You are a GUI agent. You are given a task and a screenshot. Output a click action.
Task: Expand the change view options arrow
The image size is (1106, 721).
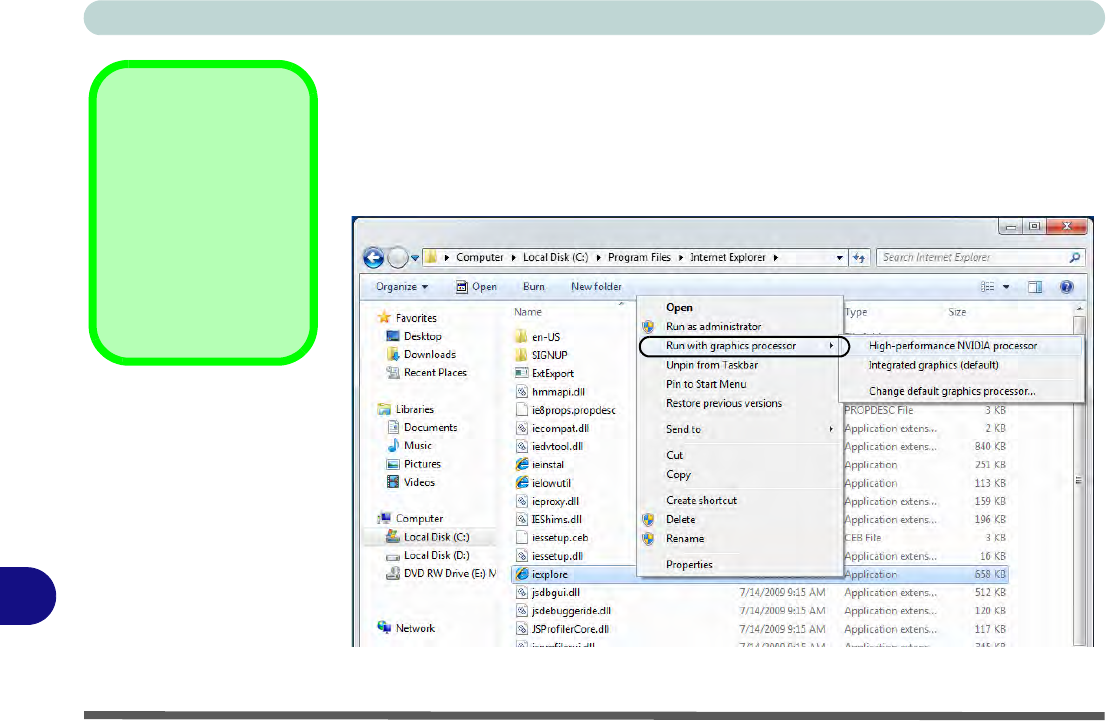tap(1007, 287)
